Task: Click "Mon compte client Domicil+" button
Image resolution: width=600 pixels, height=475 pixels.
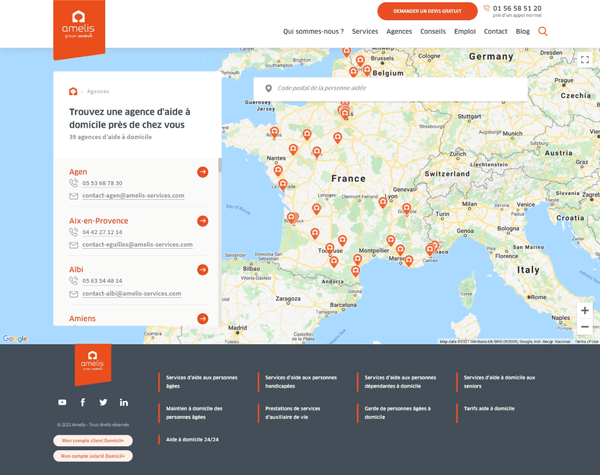Action: pos(93,440)
